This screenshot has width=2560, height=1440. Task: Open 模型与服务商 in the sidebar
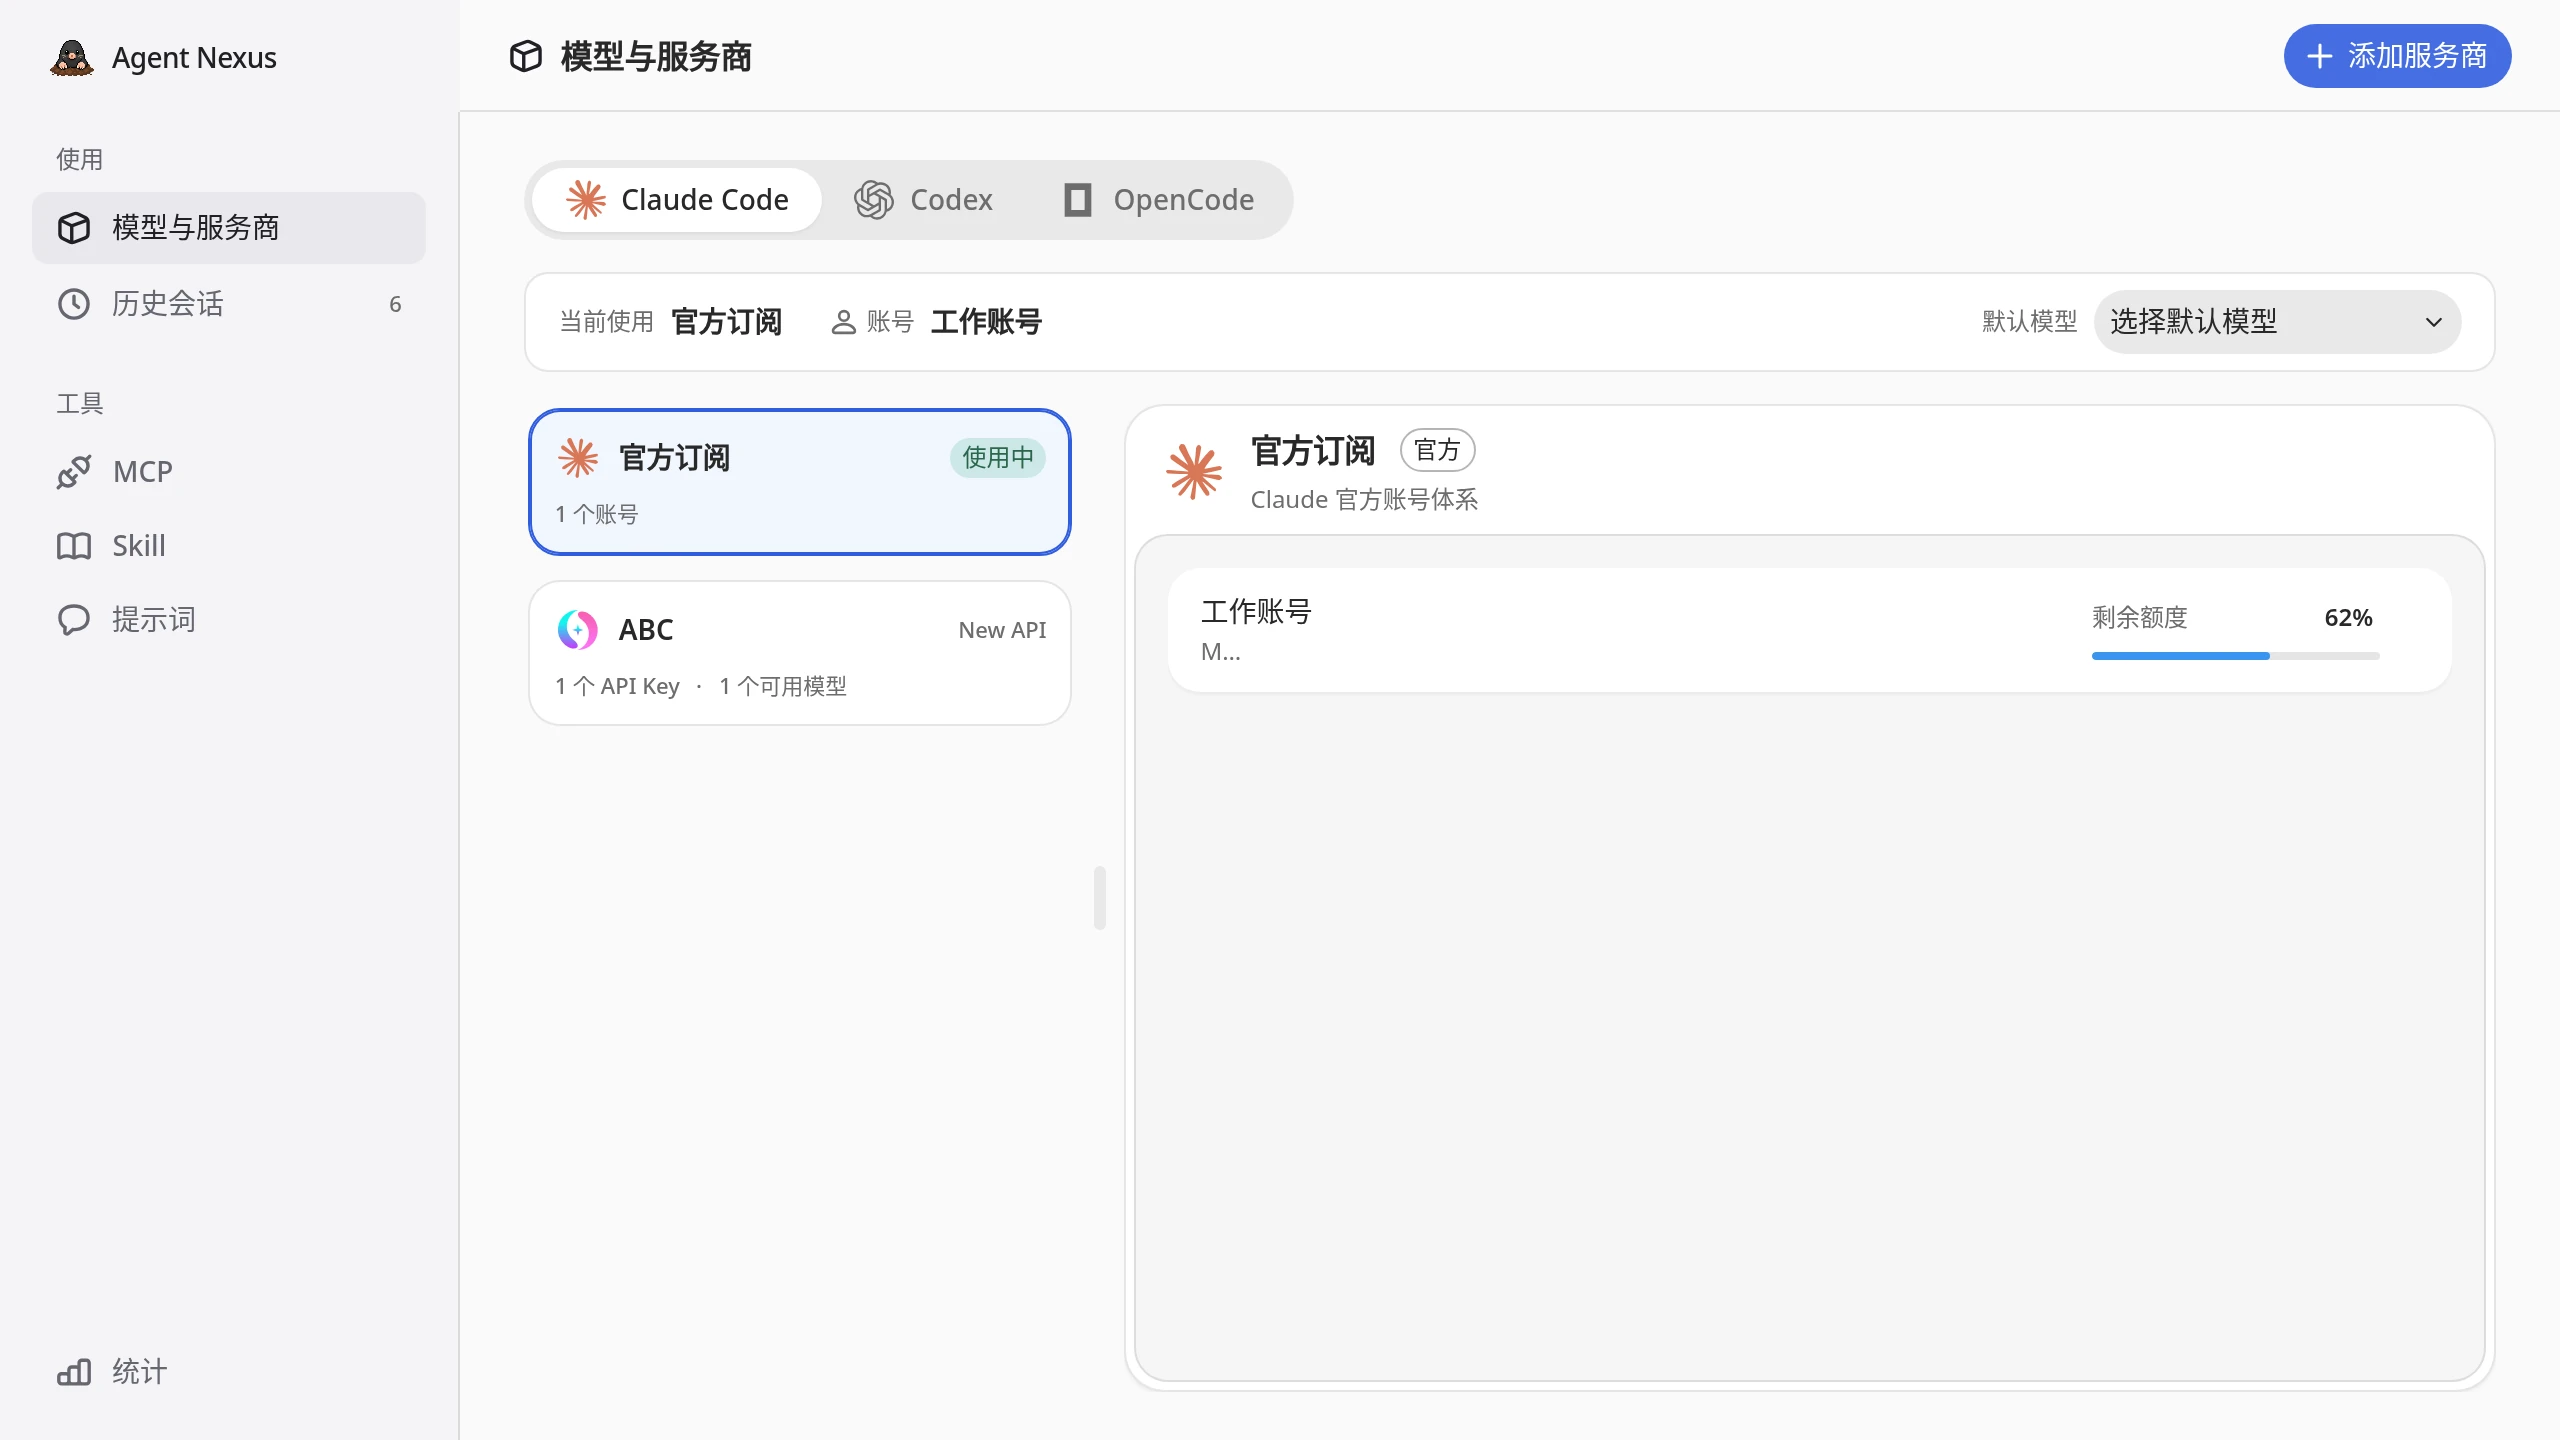pos(229,228)
